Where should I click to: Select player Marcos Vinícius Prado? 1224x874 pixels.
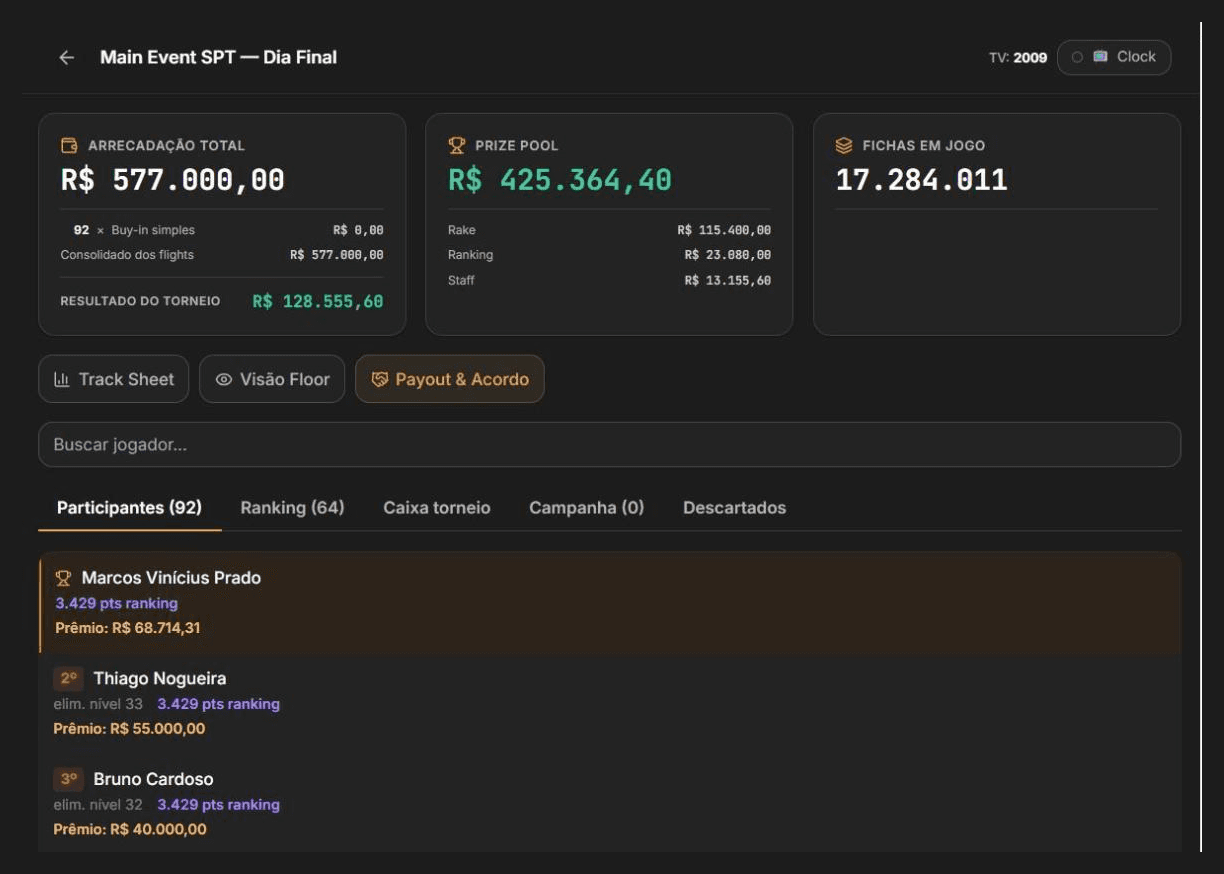[171, 578]
